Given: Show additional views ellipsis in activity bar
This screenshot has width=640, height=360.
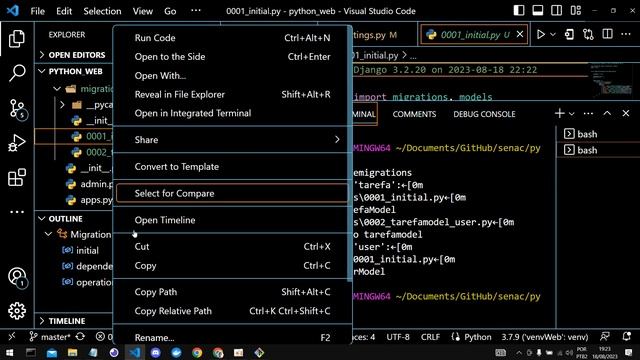Looking at the screenshot, I should tap(17, 212).
